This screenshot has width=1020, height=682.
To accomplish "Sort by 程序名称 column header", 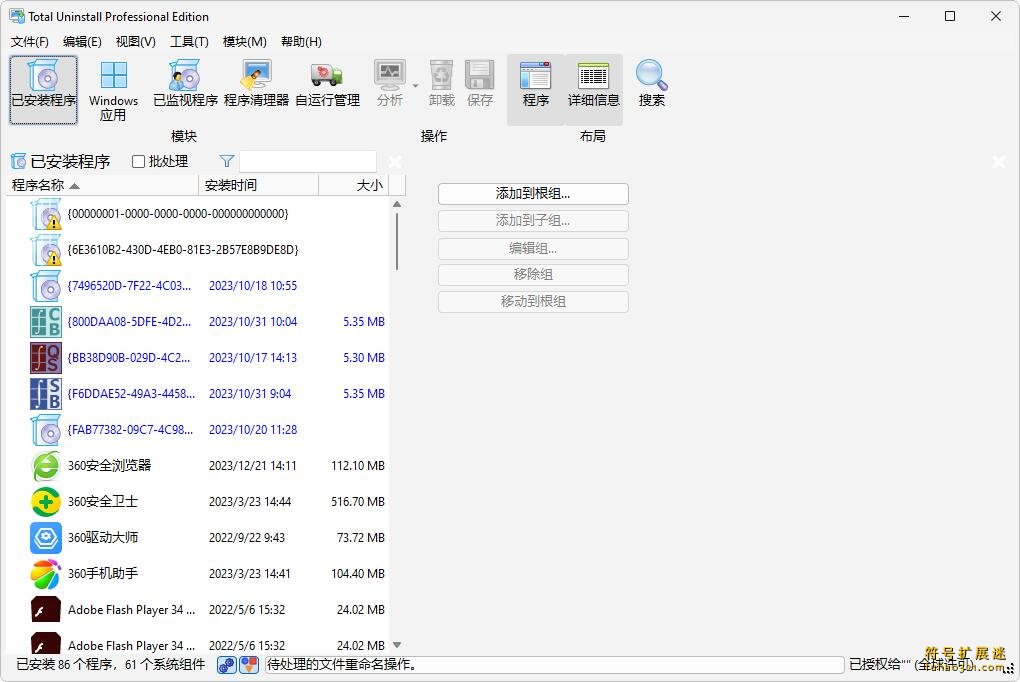I will pyautogui.click(x=102, y=185).
